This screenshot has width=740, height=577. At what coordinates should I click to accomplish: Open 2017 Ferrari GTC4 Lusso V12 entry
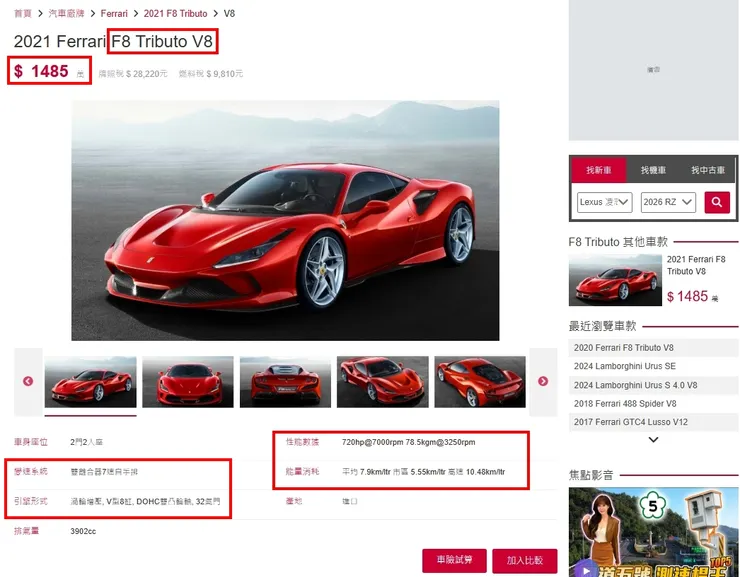(653, 422)
